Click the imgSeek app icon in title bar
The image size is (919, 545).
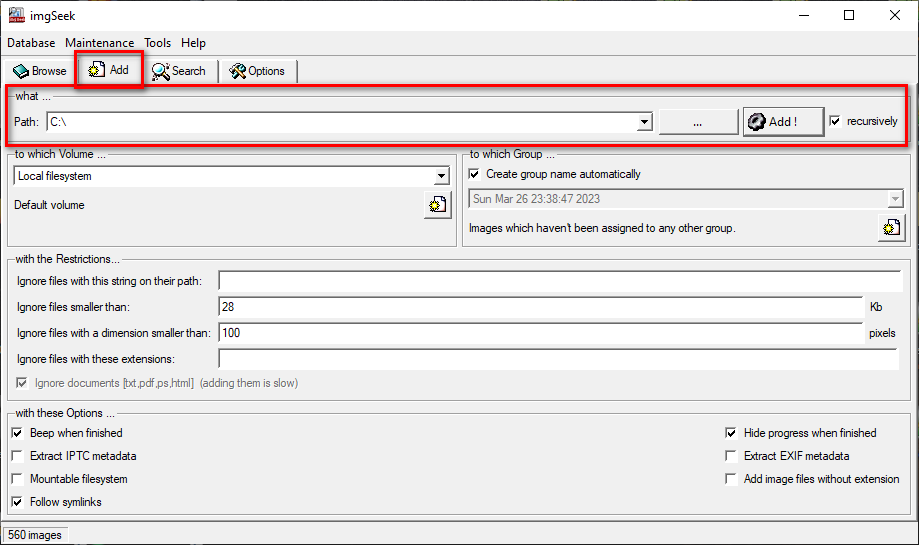(x=16, y=15)
